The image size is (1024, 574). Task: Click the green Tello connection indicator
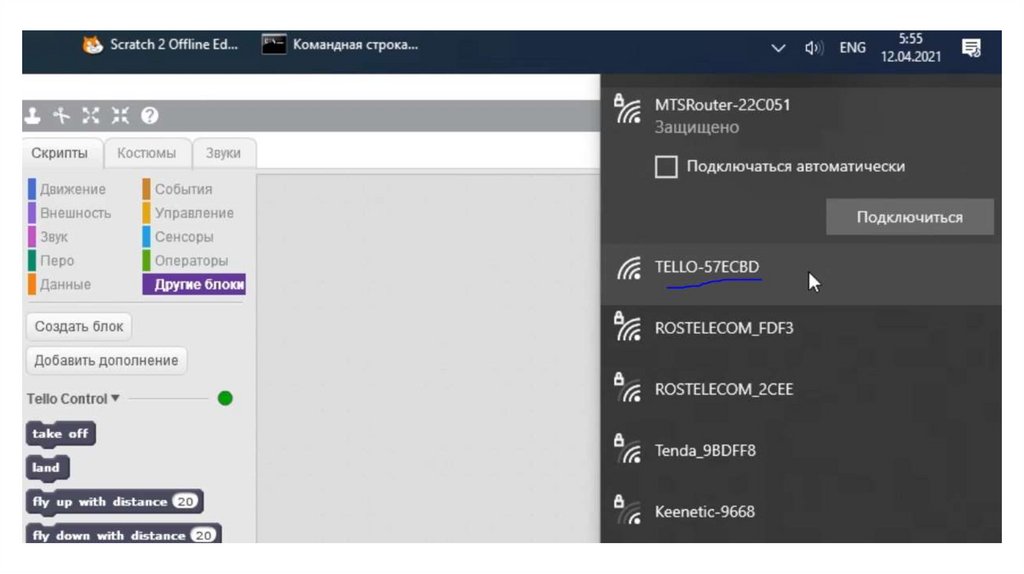(225, 398)
